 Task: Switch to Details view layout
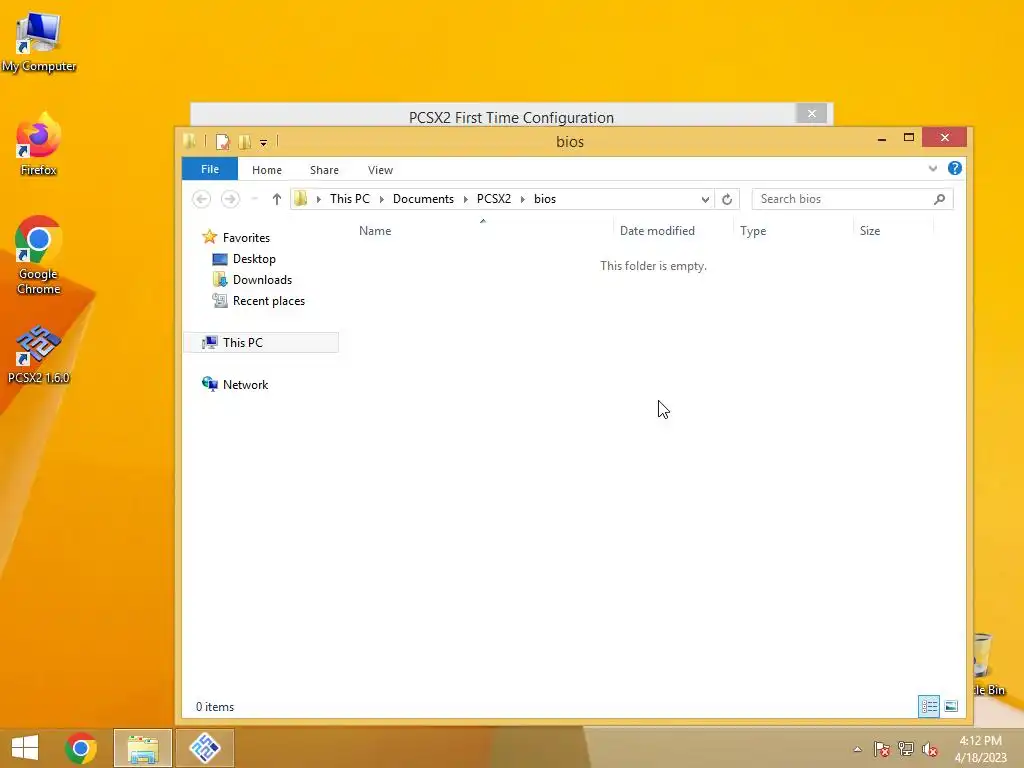[x=929, y=706]
